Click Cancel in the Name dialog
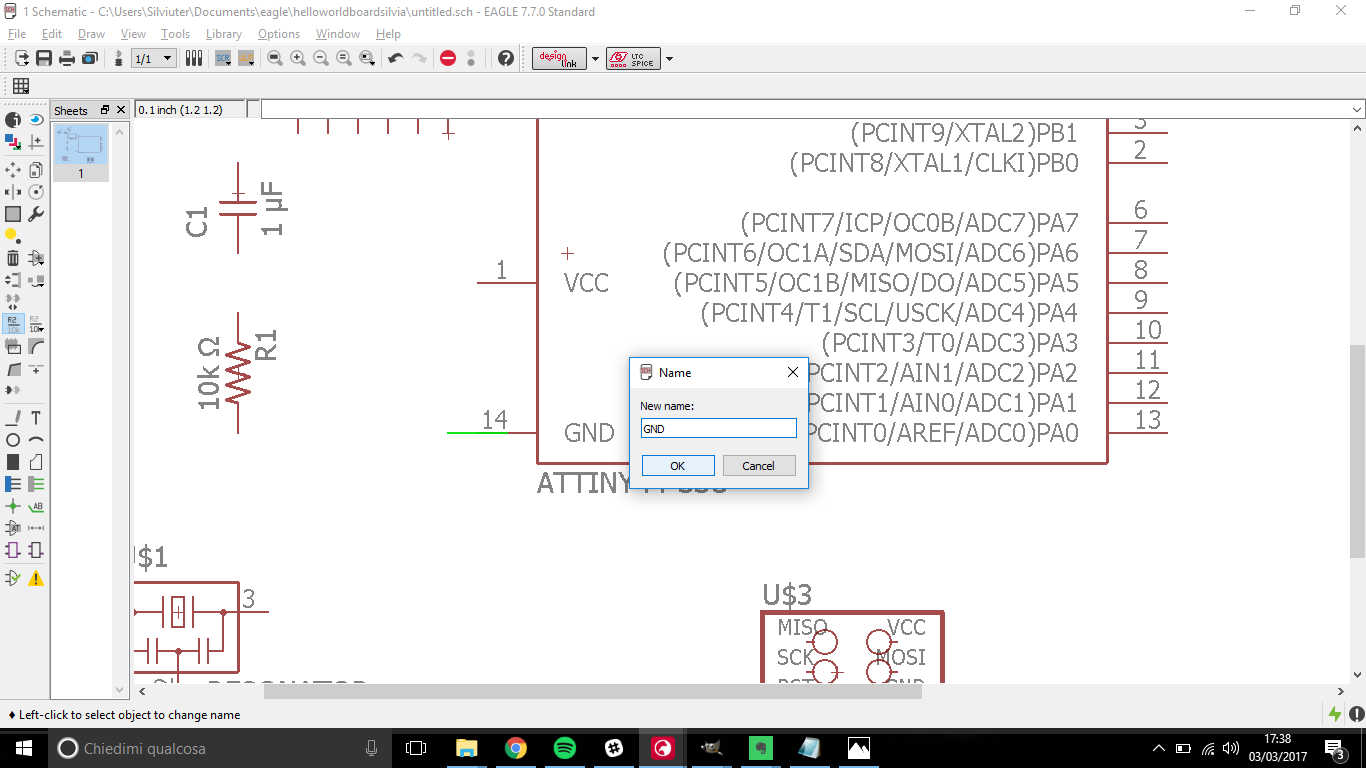Viewport: 1366px width, 768px height. [758, 465]
